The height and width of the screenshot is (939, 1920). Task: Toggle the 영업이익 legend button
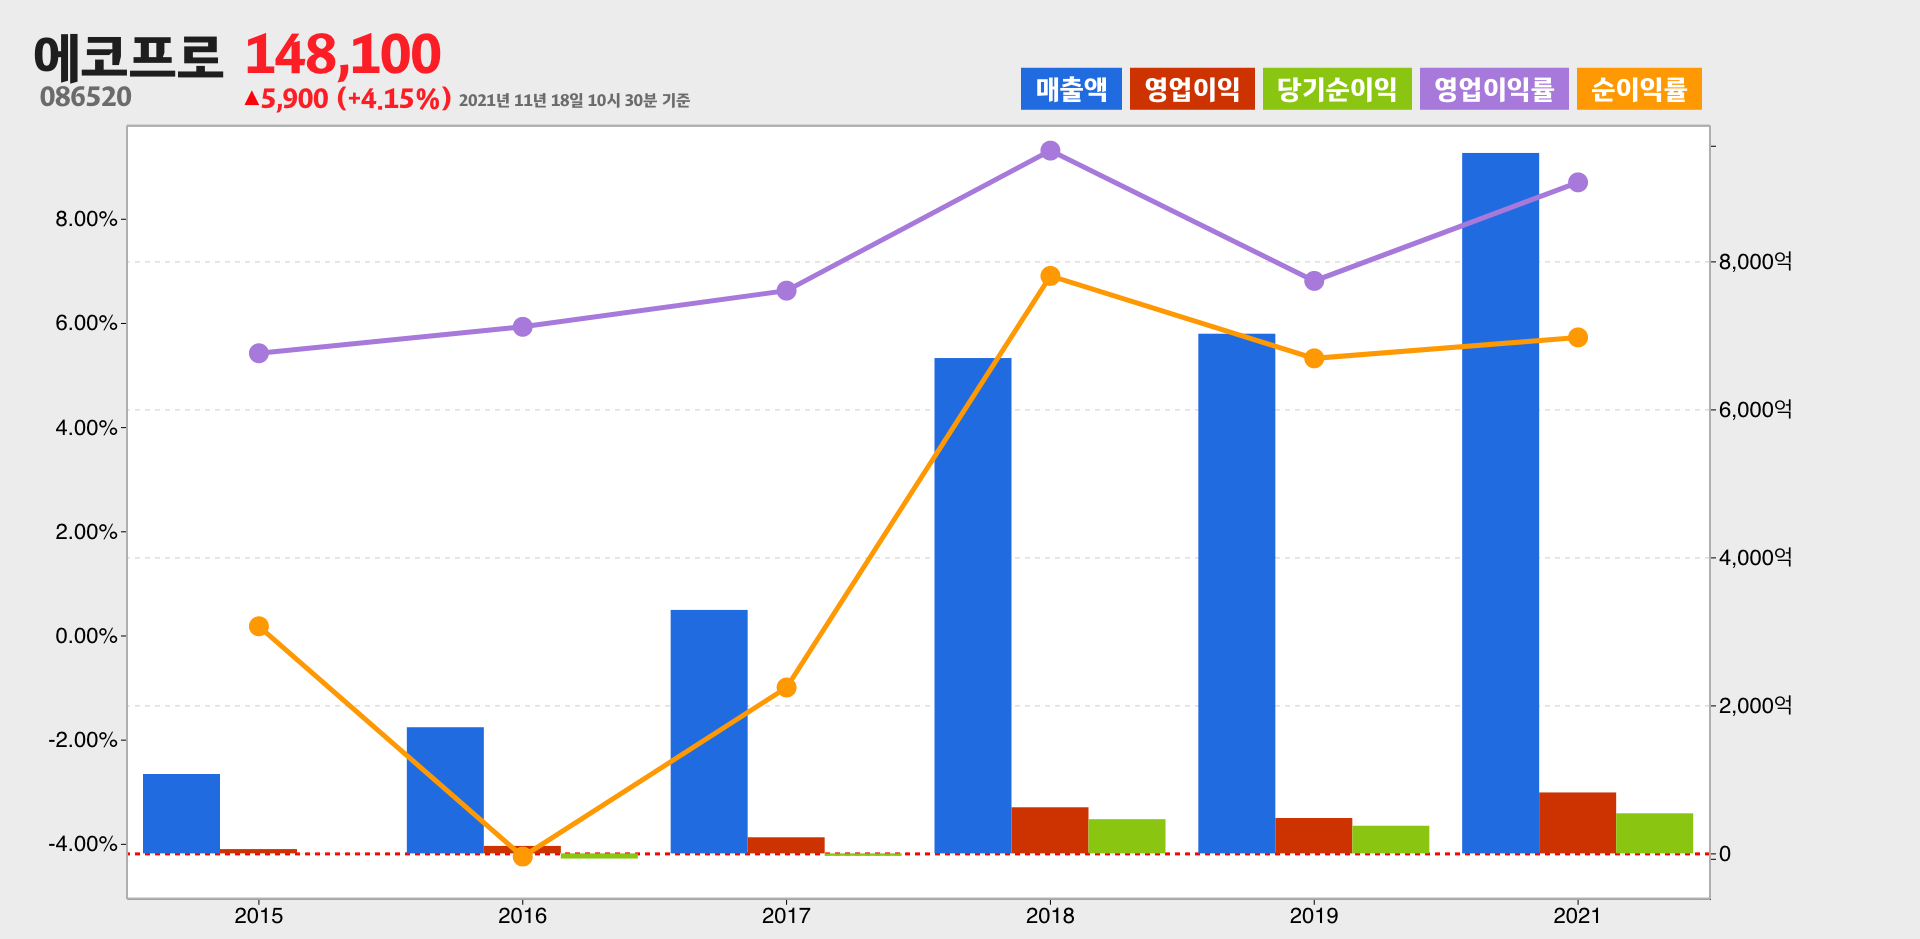[1192, 89]
